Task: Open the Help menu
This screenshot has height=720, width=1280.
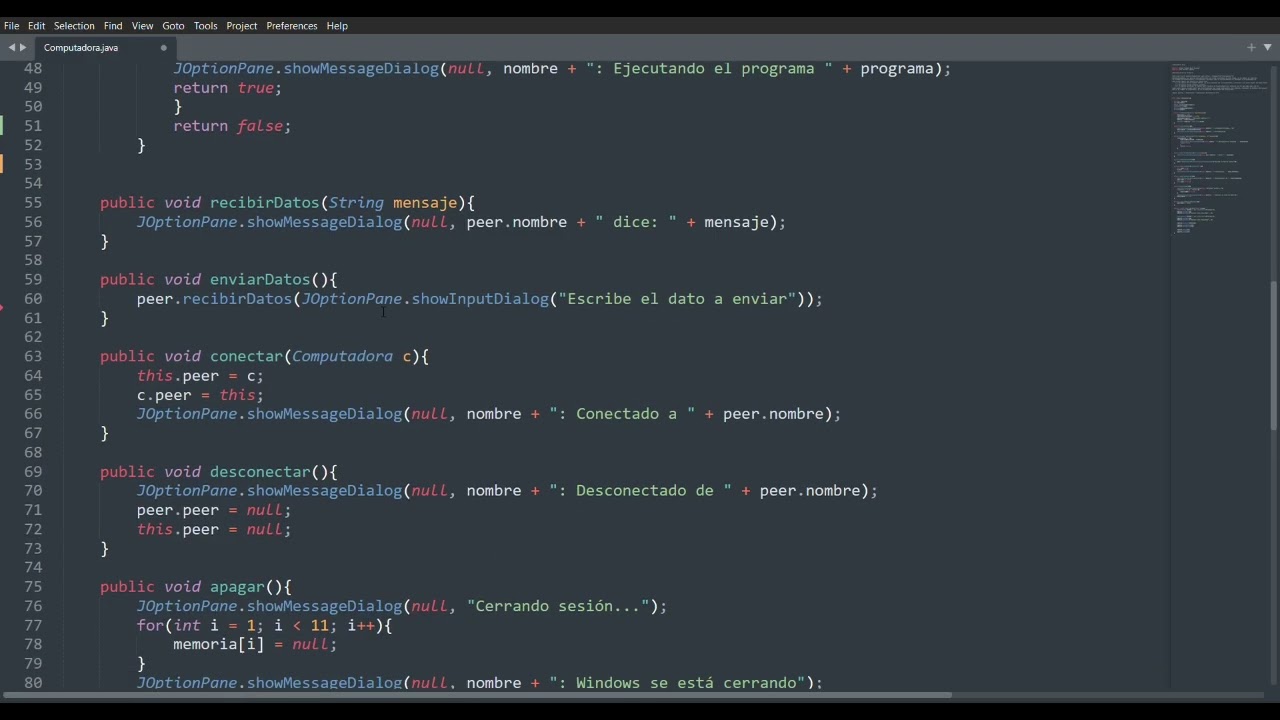Action: click(337, 26)
